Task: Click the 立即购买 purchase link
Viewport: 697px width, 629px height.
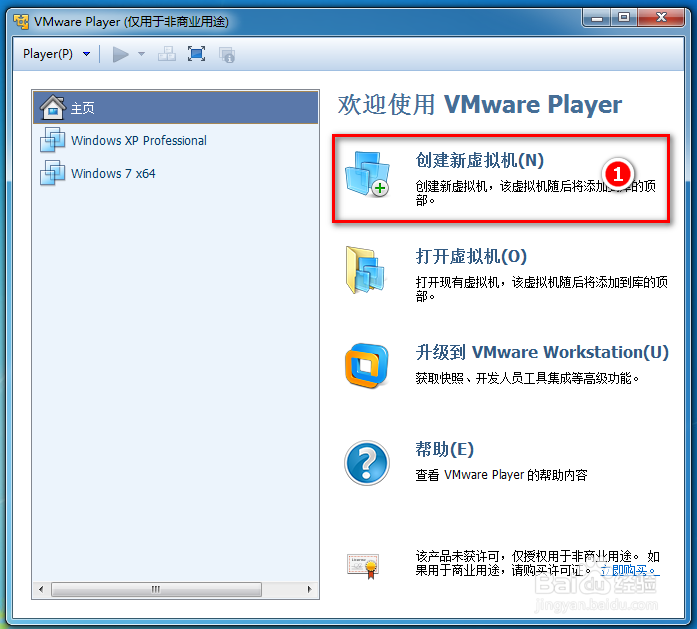Action: pyautogui.click(x=629, y=570)
